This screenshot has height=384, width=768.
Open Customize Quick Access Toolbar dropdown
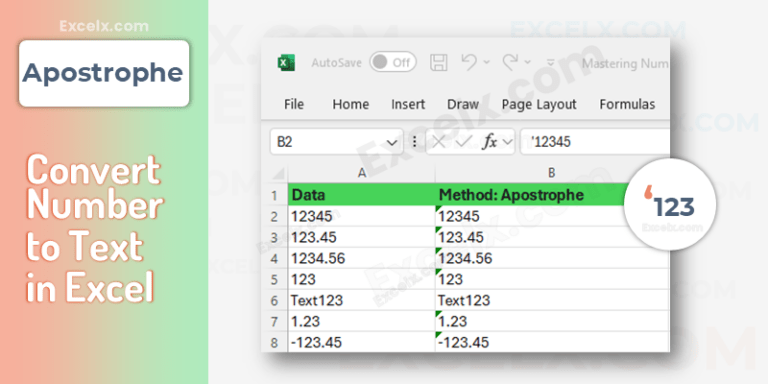click(x=551, y=63)
